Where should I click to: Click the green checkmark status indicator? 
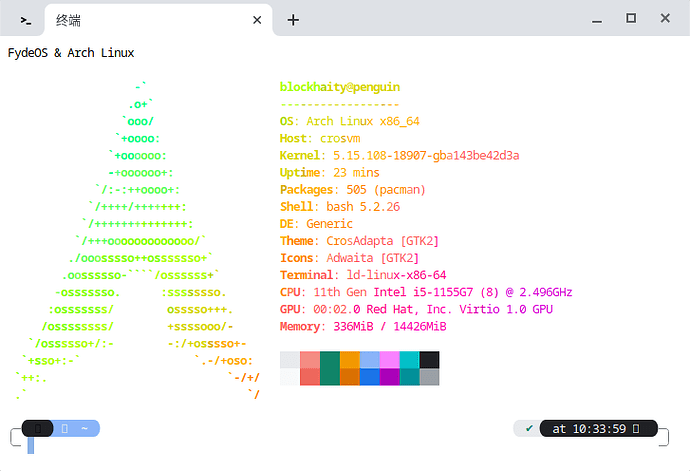tap(529, 428)
